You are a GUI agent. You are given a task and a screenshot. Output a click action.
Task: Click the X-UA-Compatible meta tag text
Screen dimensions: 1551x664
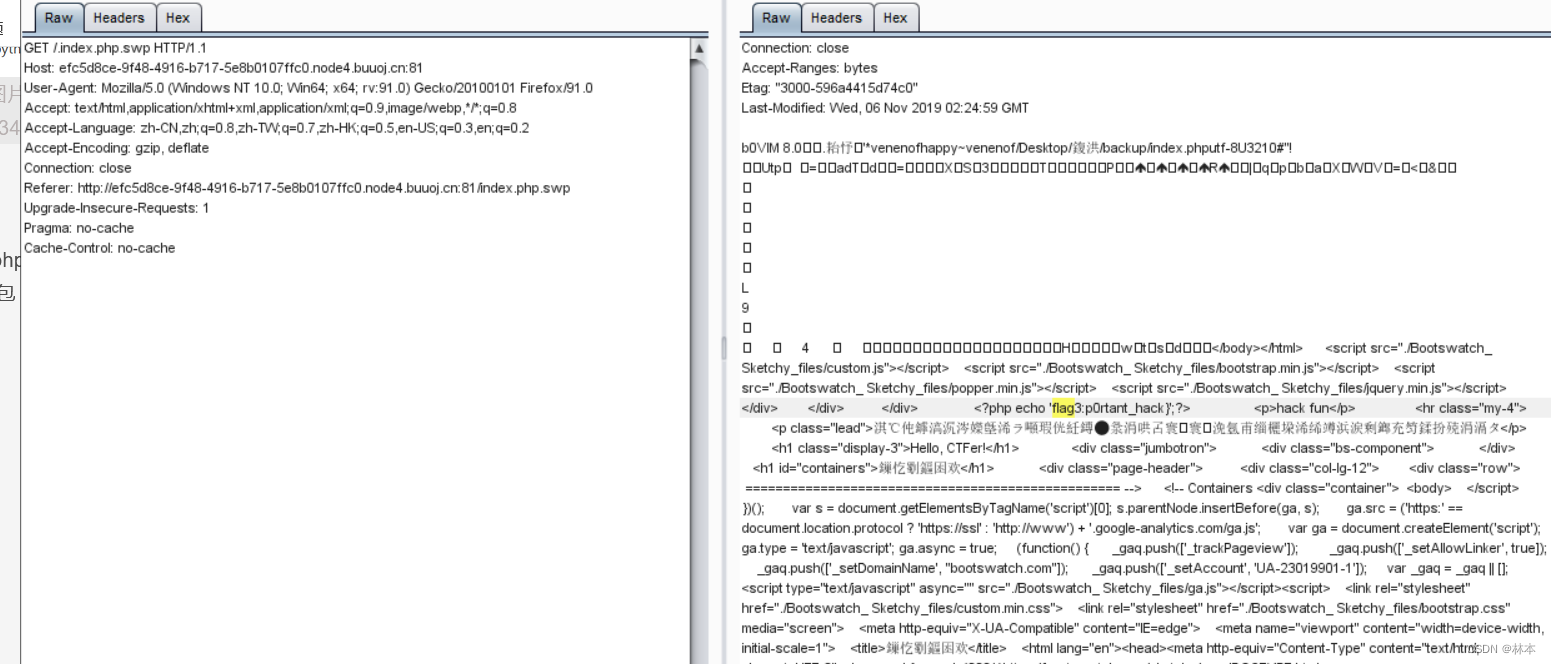[x=1029, y=628]
